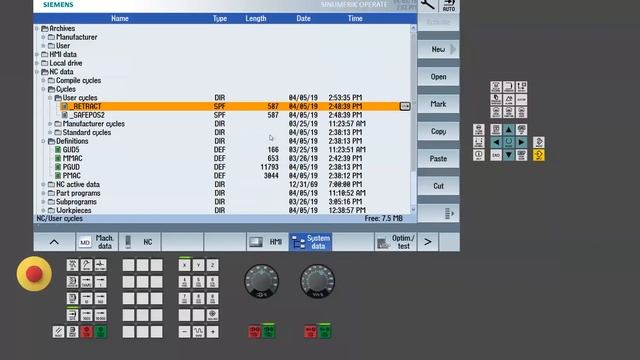This screenshot has width=640, height=360.
Task: Click the wrench setup icon at top
Action: coord(428,5)
